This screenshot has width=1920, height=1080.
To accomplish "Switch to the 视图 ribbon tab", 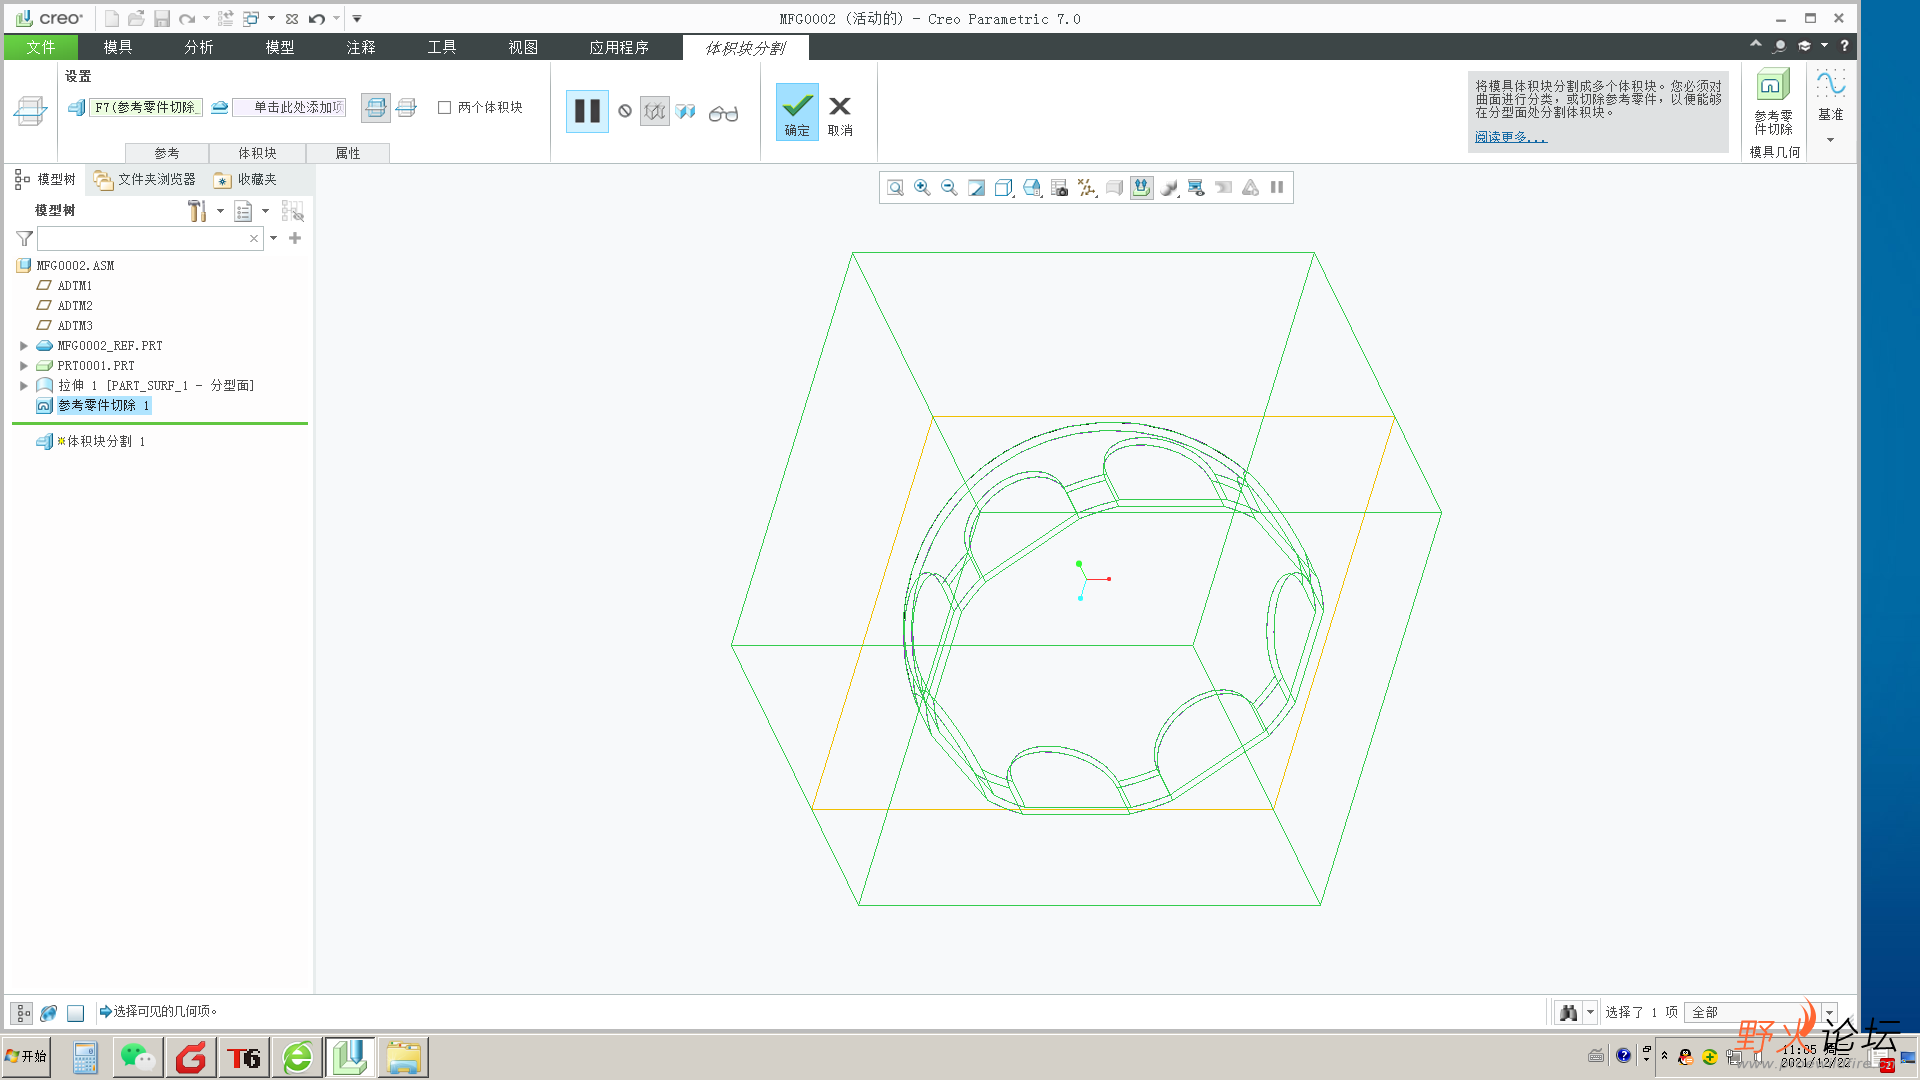I will click(x=523, y=47).
